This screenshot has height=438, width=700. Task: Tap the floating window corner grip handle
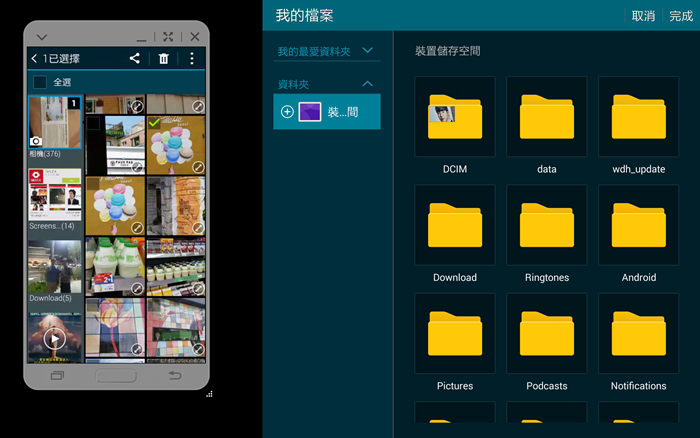[x=209, y=394]
